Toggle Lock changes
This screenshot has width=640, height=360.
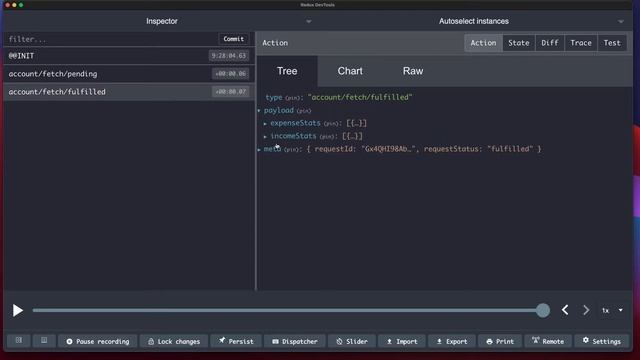point(174,341)
